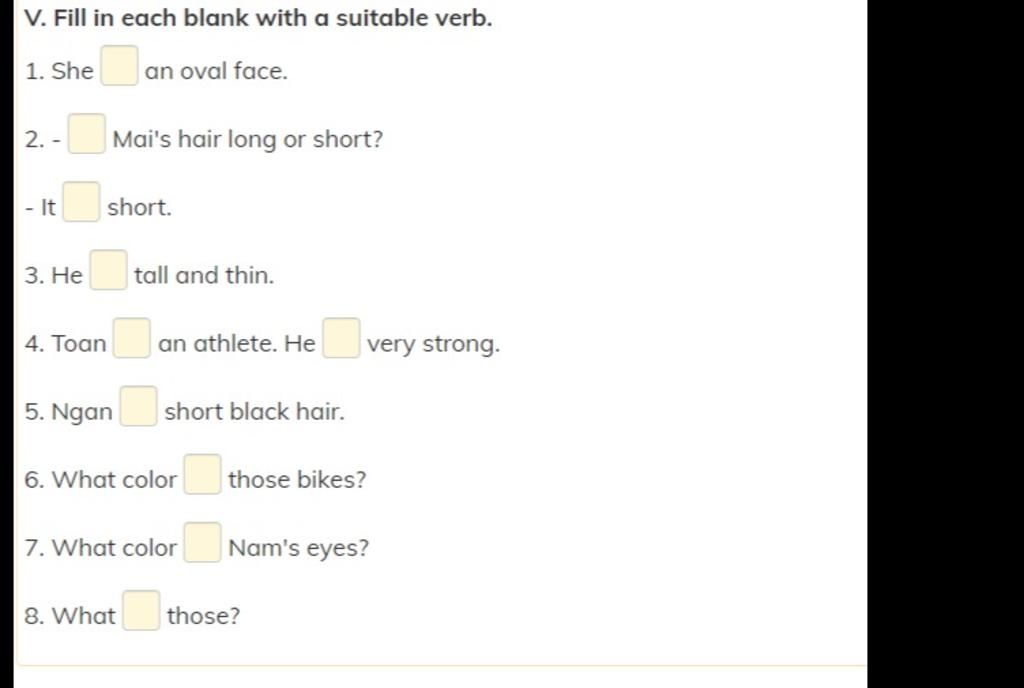This screenshot has width=1024, height=688.
Task: Click the text 'an athlete. He'
Action: point(236,343)
